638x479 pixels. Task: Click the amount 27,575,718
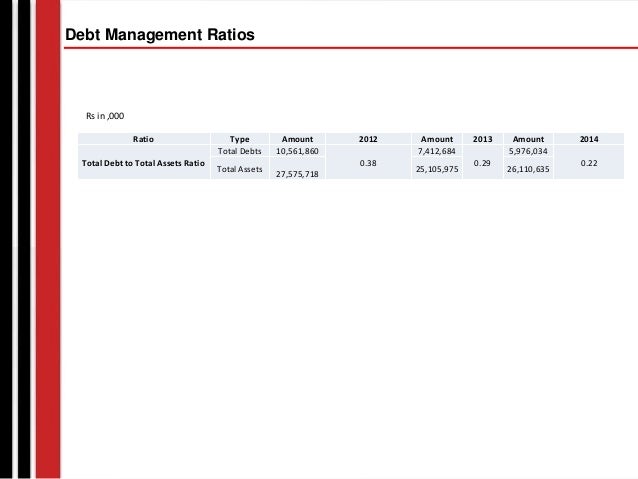click(297, 174)
